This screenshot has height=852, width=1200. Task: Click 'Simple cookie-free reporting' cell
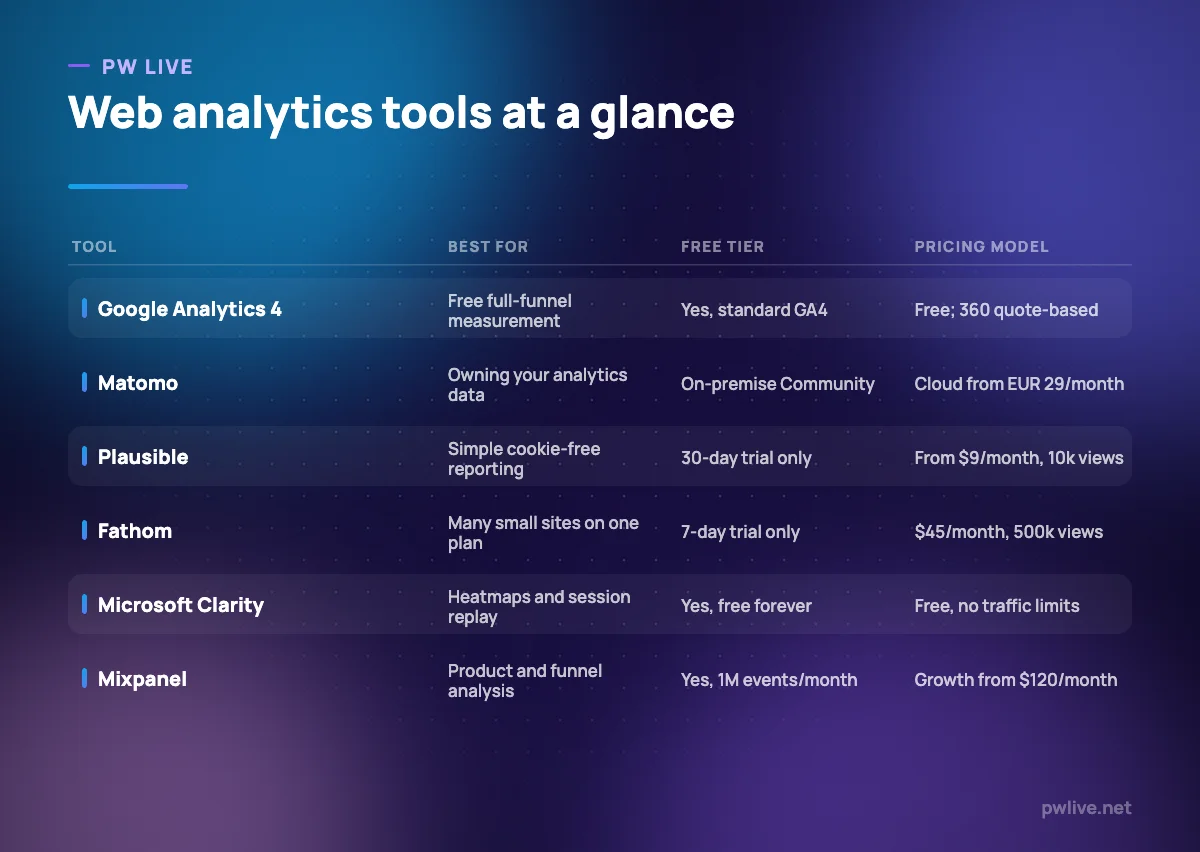(522, 458)
